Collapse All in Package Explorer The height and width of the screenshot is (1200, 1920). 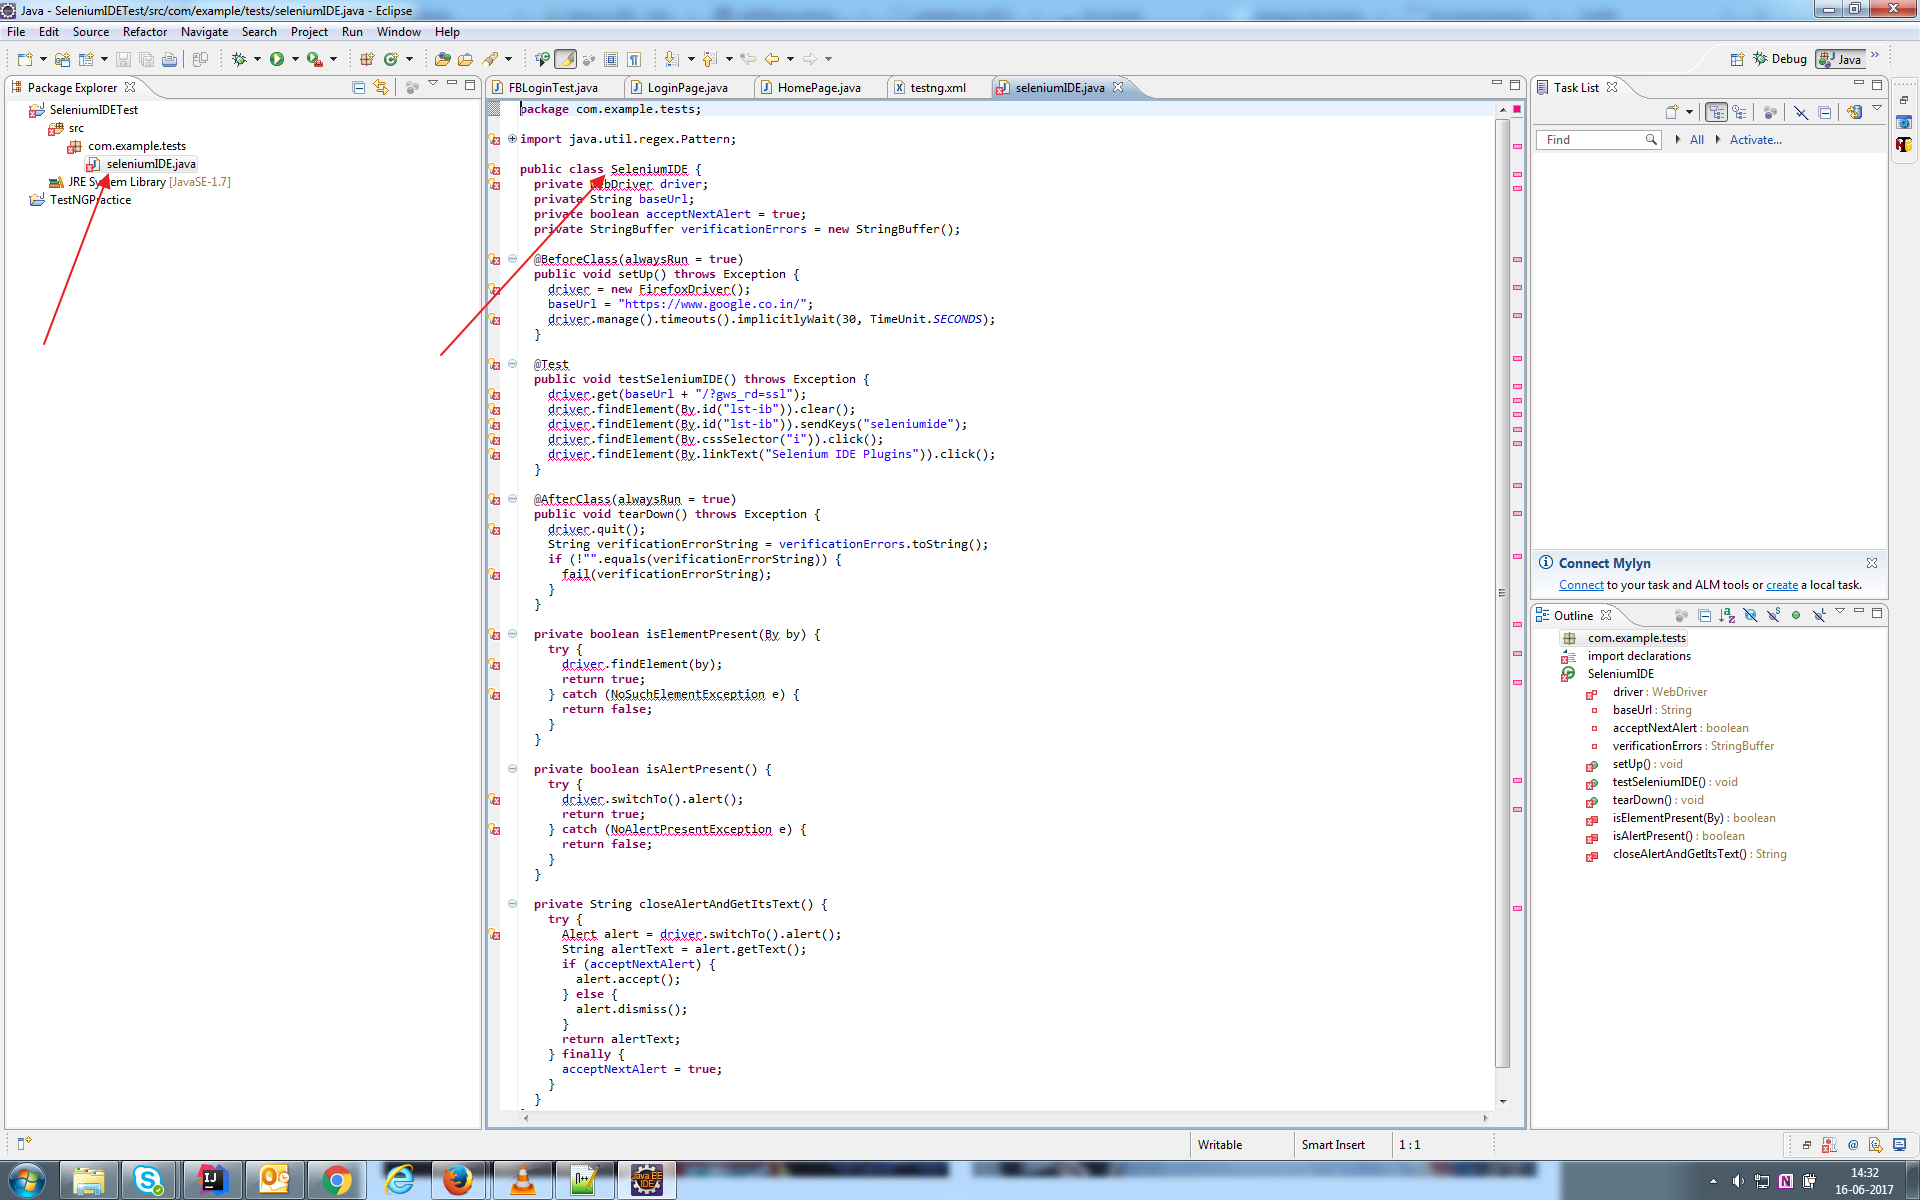tap(359, 87)
